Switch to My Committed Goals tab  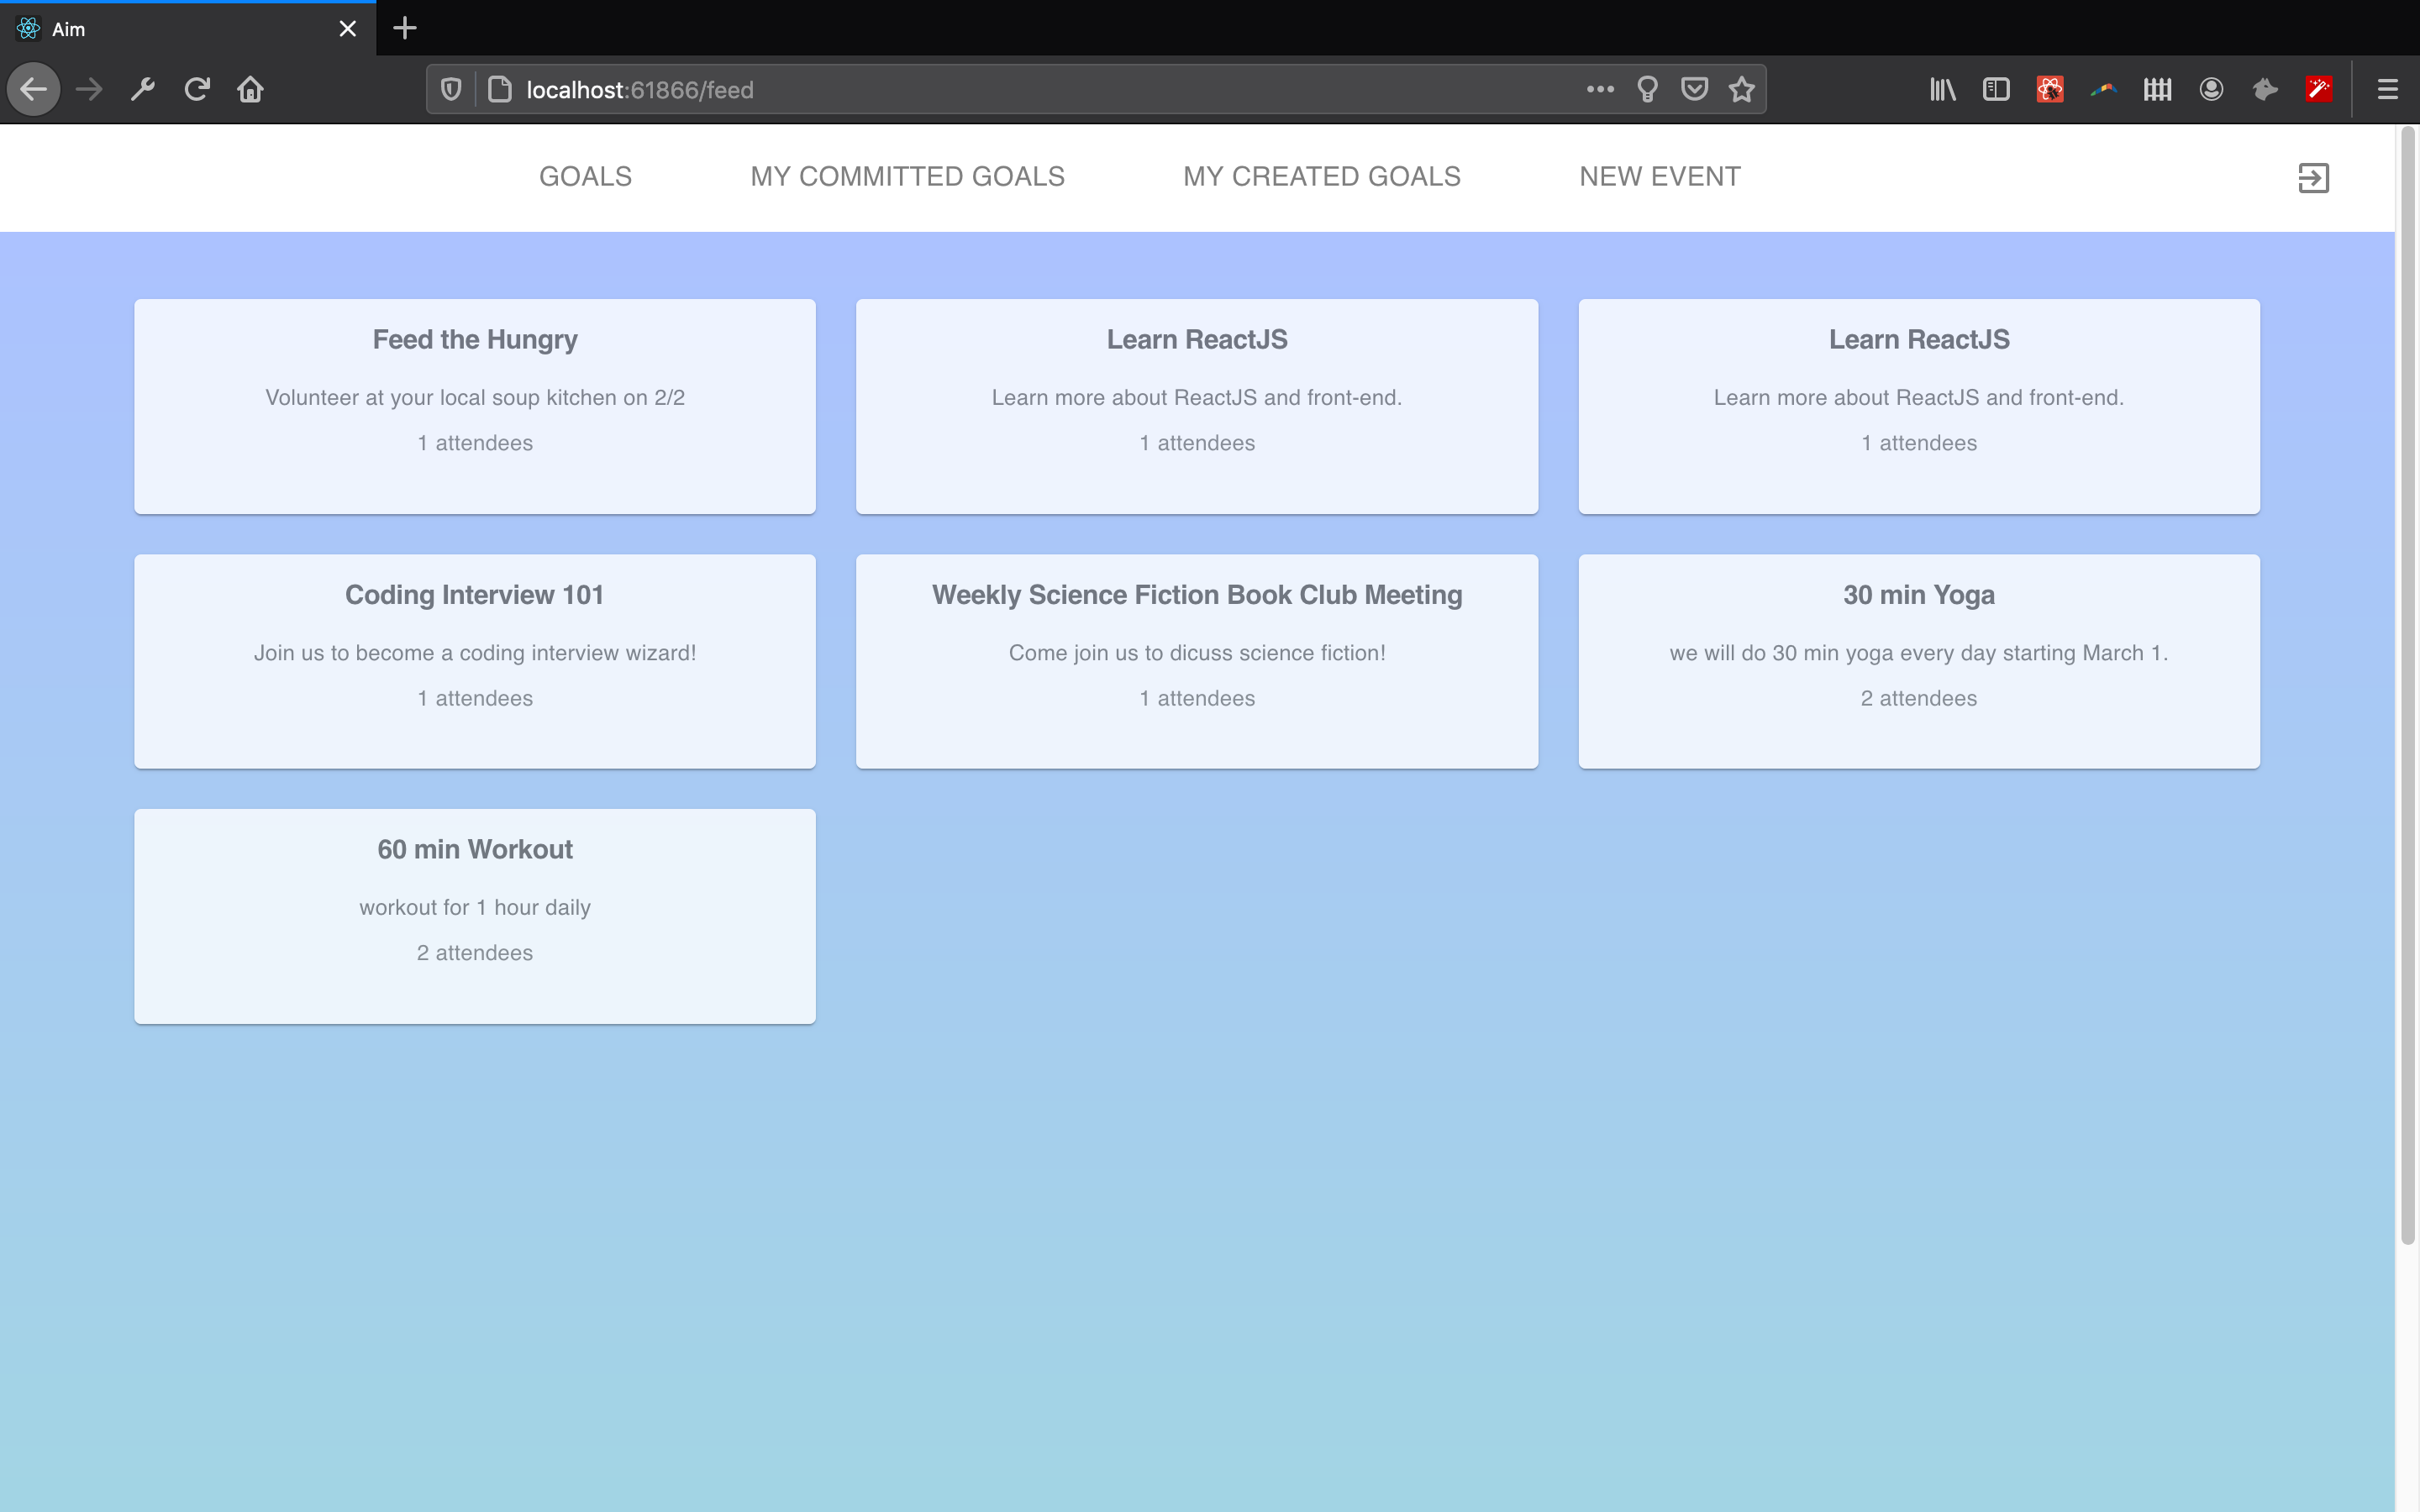(x=907, y=177)
